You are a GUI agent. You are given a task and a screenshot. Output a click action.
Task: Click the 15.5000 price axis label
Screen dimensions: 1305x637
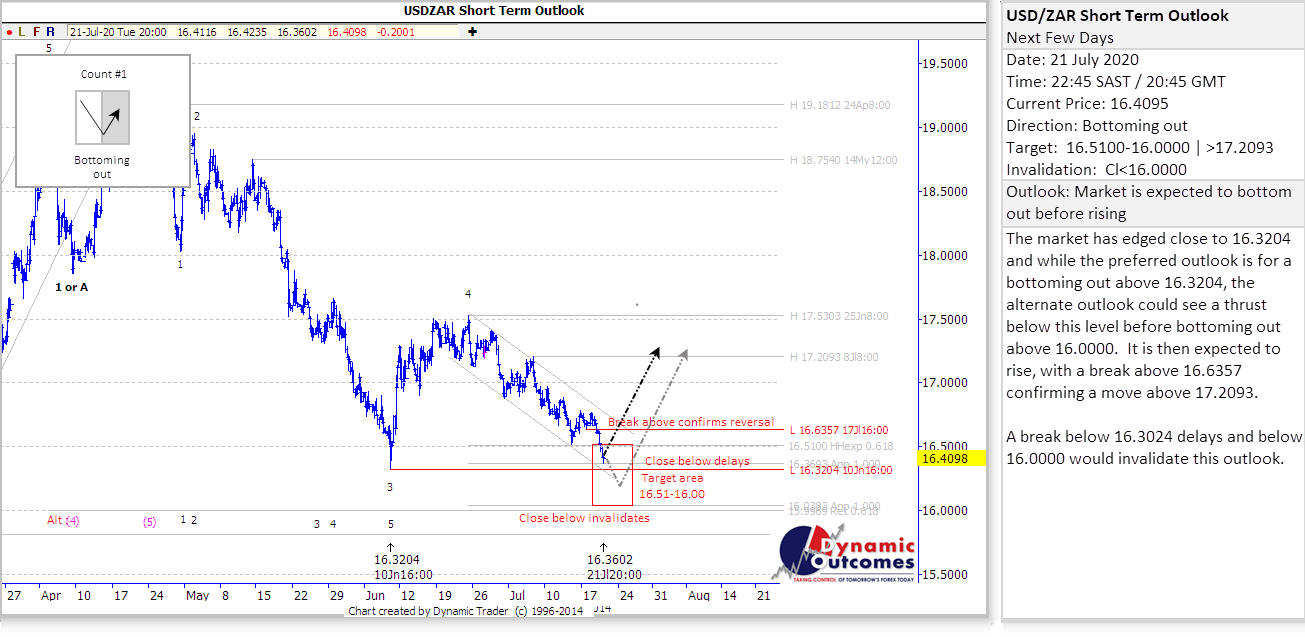click(945, 575)
